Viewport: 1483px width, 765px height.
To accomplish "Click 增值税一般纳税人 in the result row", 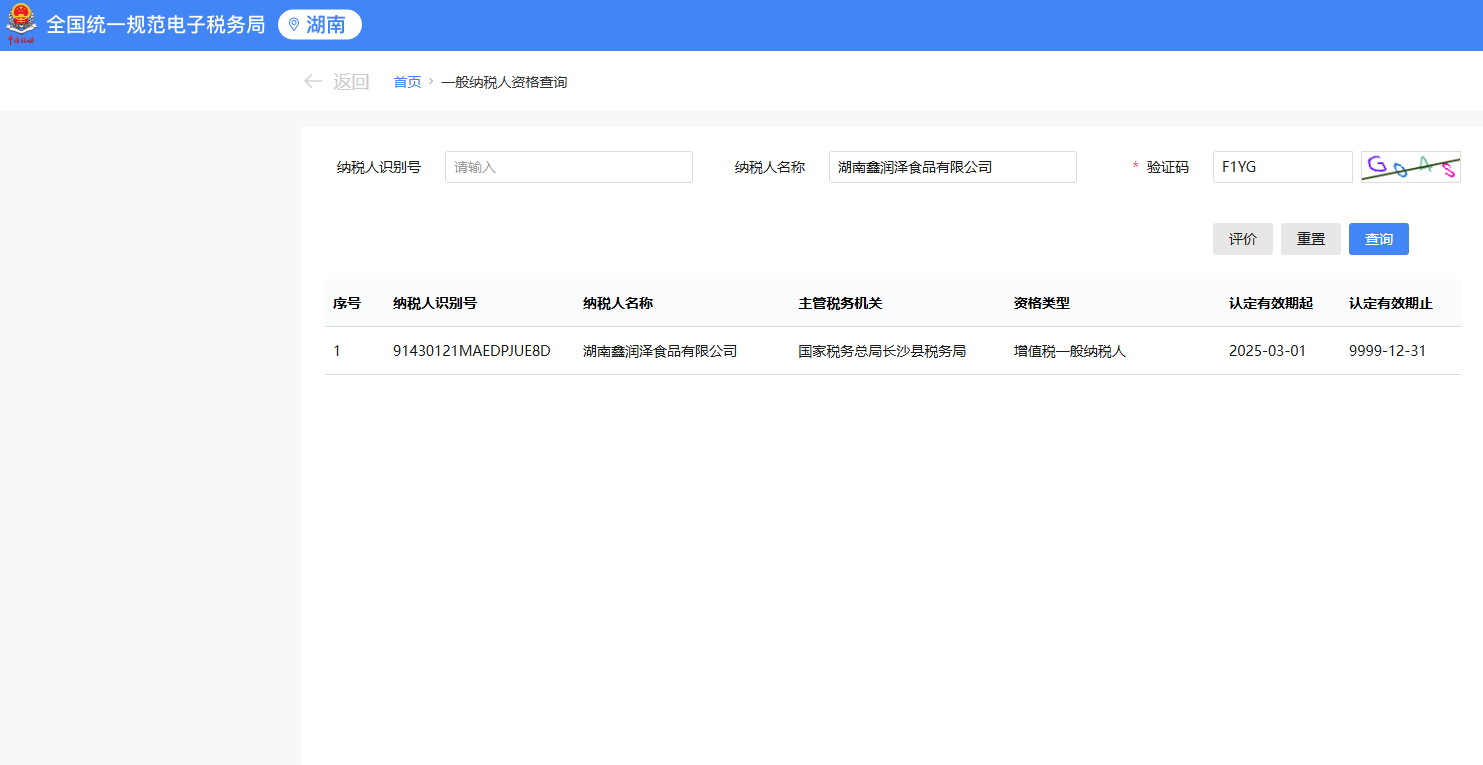I will pos(1069,351).
